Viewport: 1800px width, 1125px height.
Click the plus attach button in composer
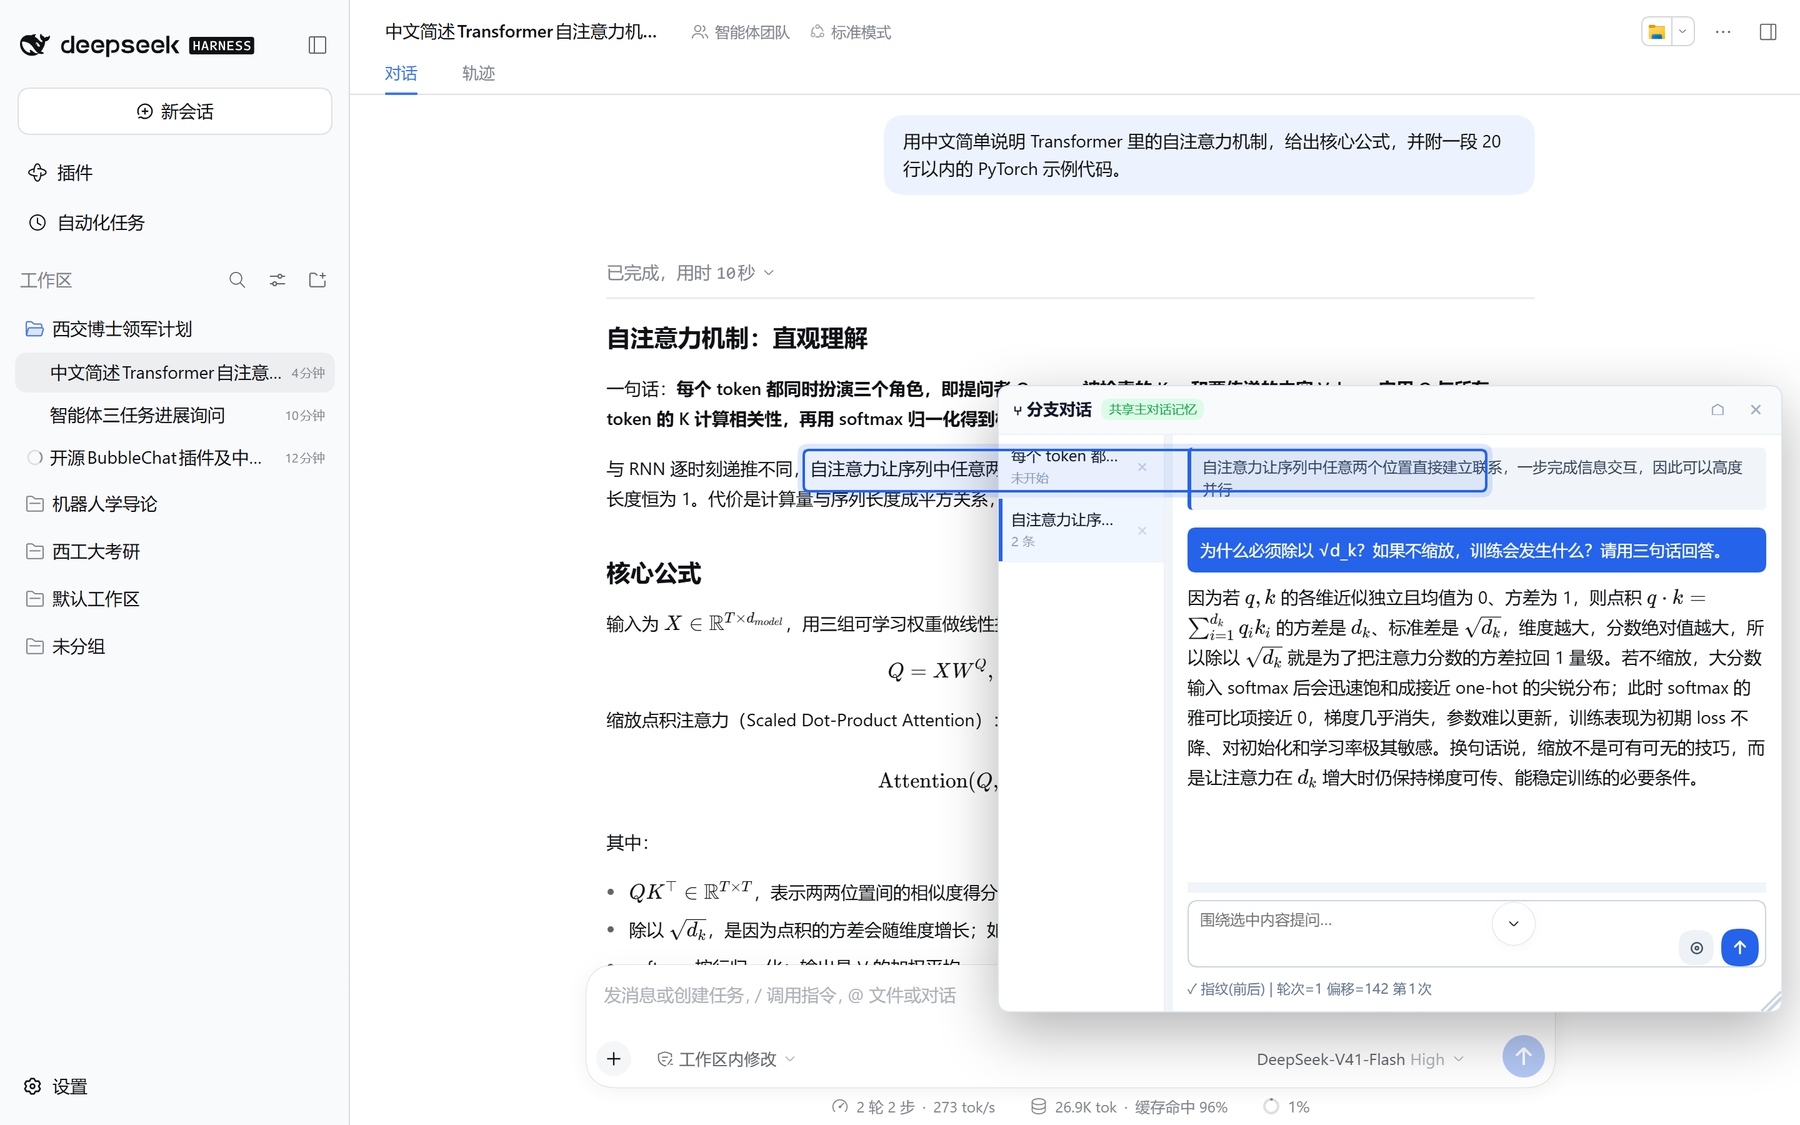614,1058
